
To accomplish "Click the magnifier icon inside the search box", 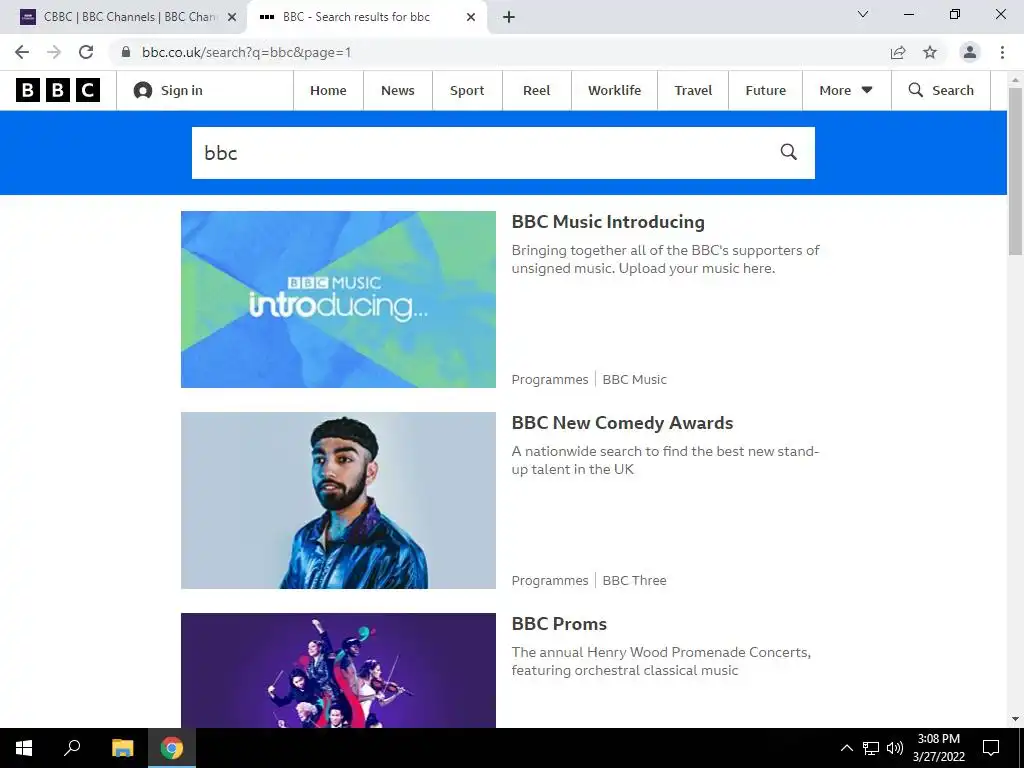I will click(789, 152).
